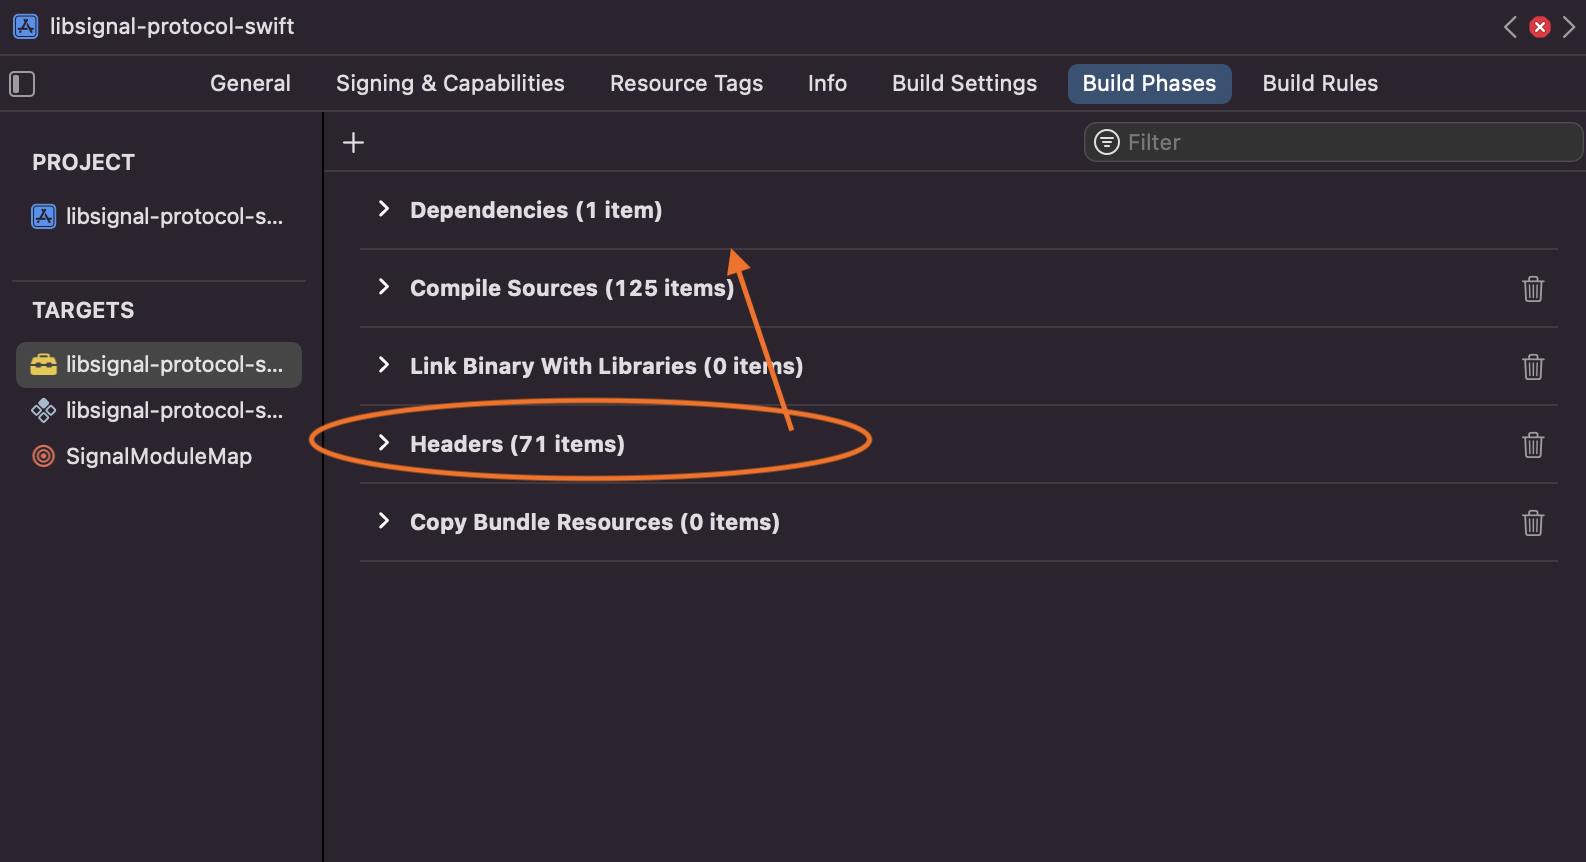Select the SignalModuleMap target

pos(159,456)
